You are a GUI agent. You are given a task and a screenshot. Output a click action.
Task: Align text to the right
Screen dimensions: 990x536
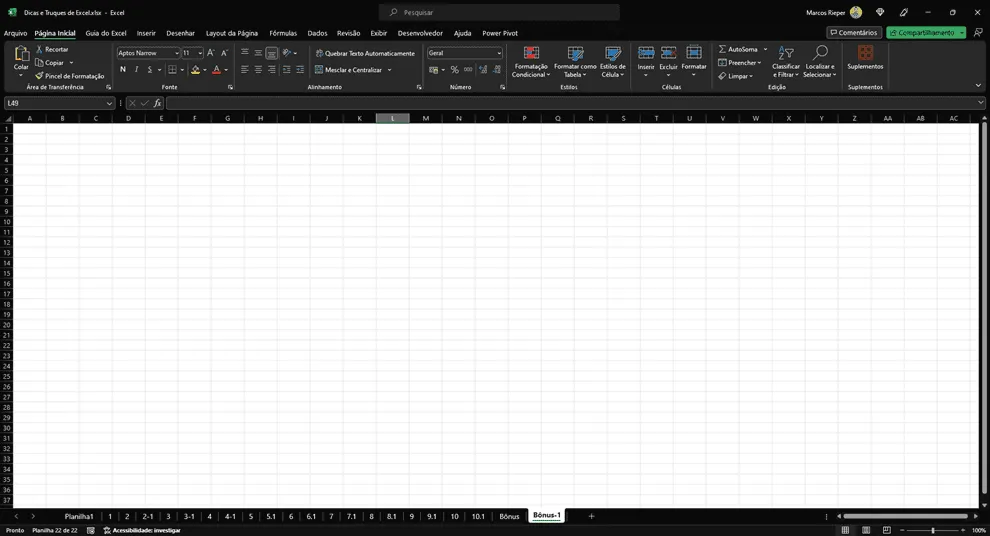point(271,70)
